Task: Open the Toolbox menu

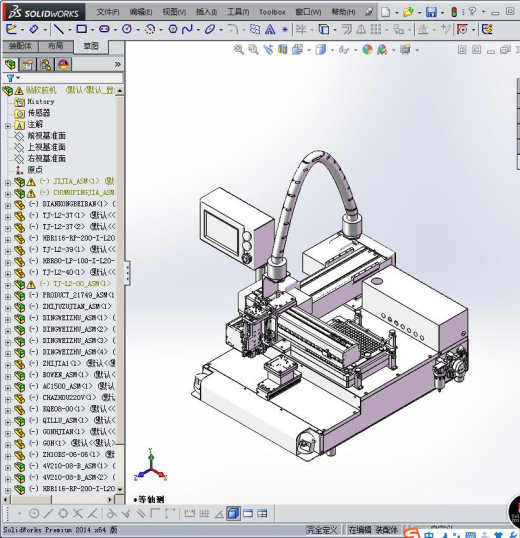Action: pyautogui.click(x=272, y=12)
